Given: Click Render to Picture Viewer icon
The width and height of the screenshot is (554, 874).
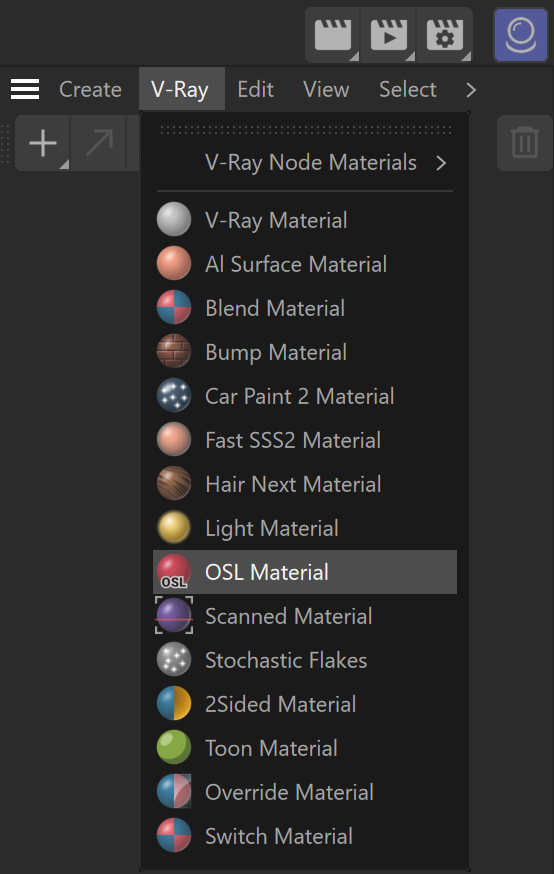Looking at the screenshot, I should click(388, 35).
